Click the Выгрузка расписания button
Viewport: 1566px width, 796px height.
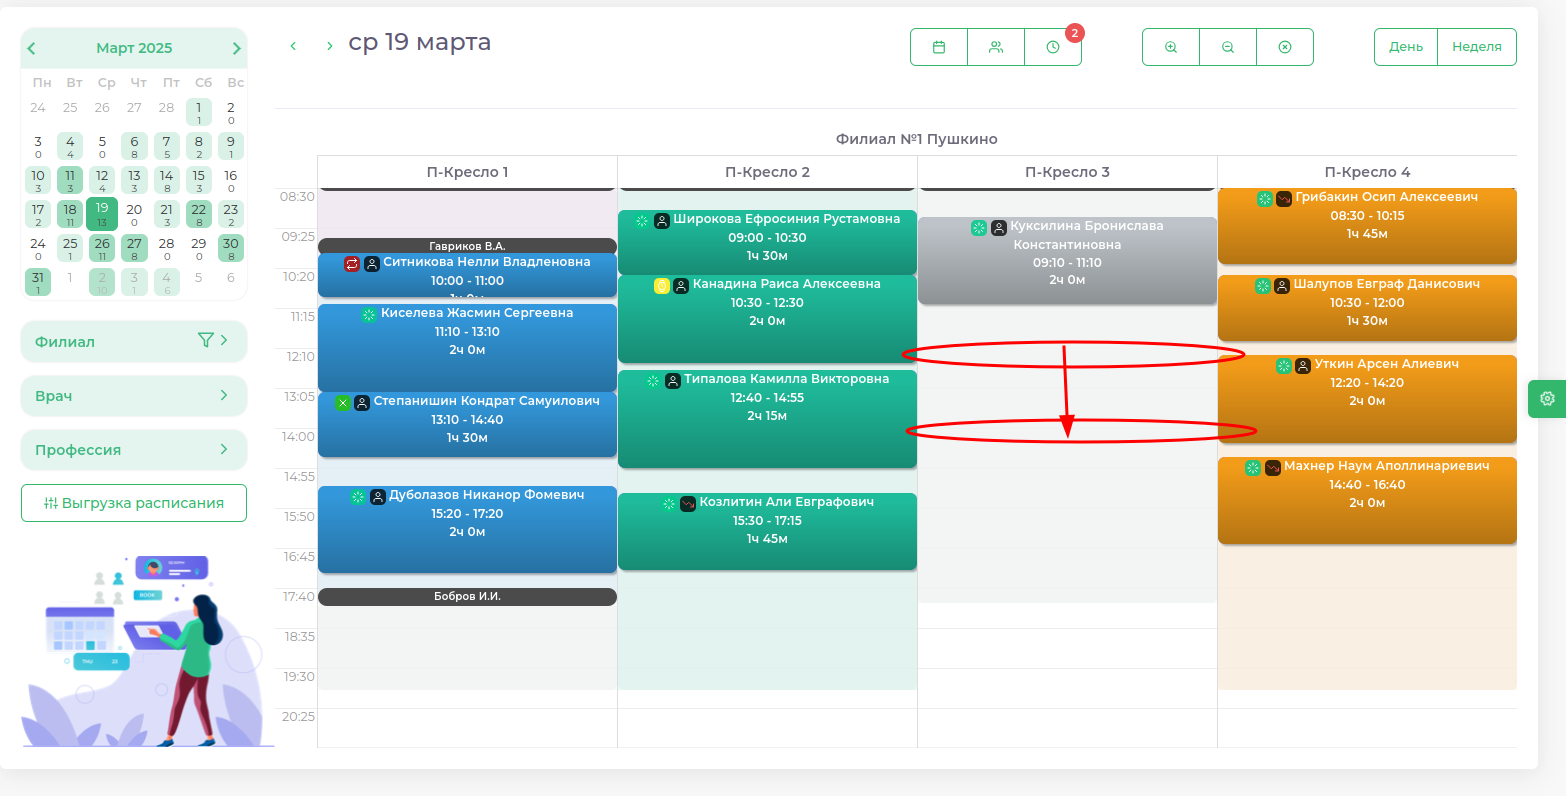pos(134,503)
